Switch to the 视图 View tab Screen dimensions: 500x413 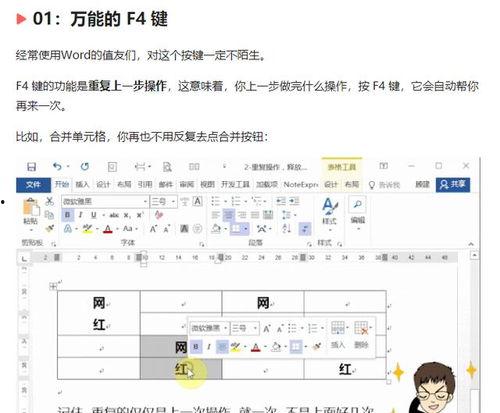pyautogui.click(x=207, y=184)
